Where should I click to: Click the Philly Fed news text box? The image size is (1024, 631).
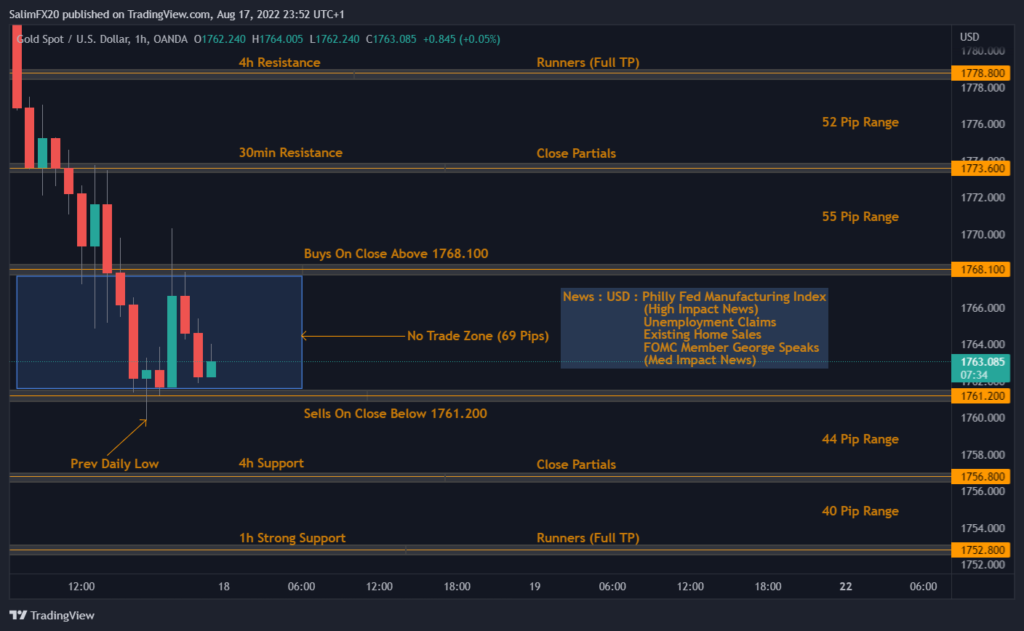pos(694,328)
